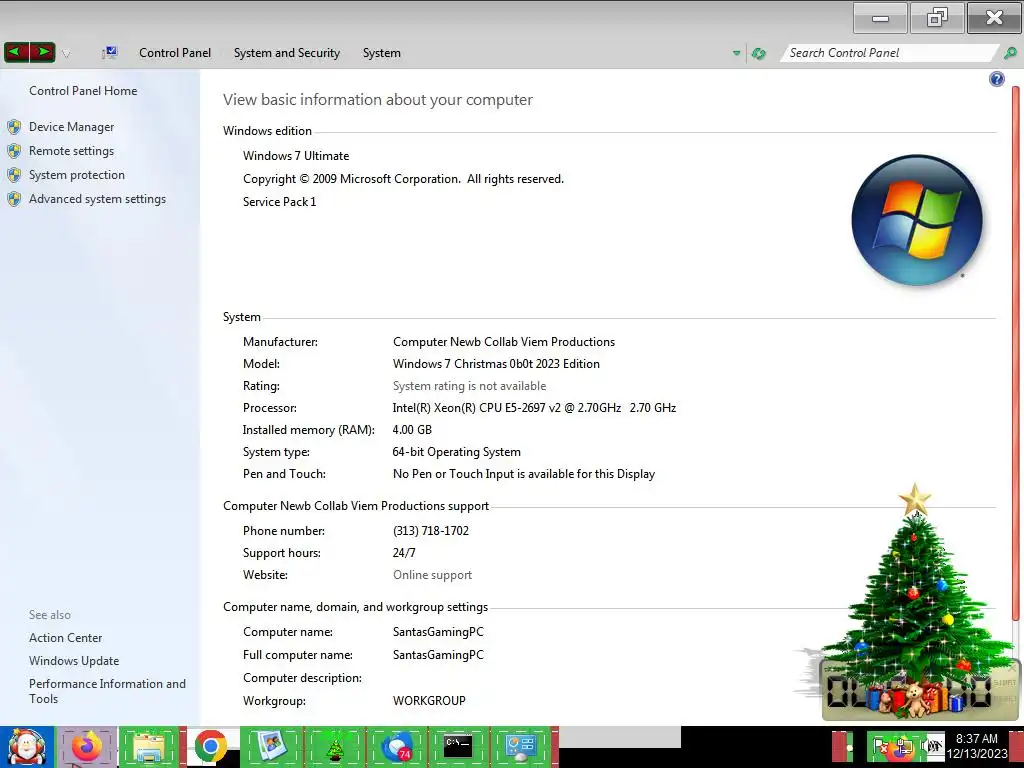Open the clock showing 8:37 AM

[977, 746]
